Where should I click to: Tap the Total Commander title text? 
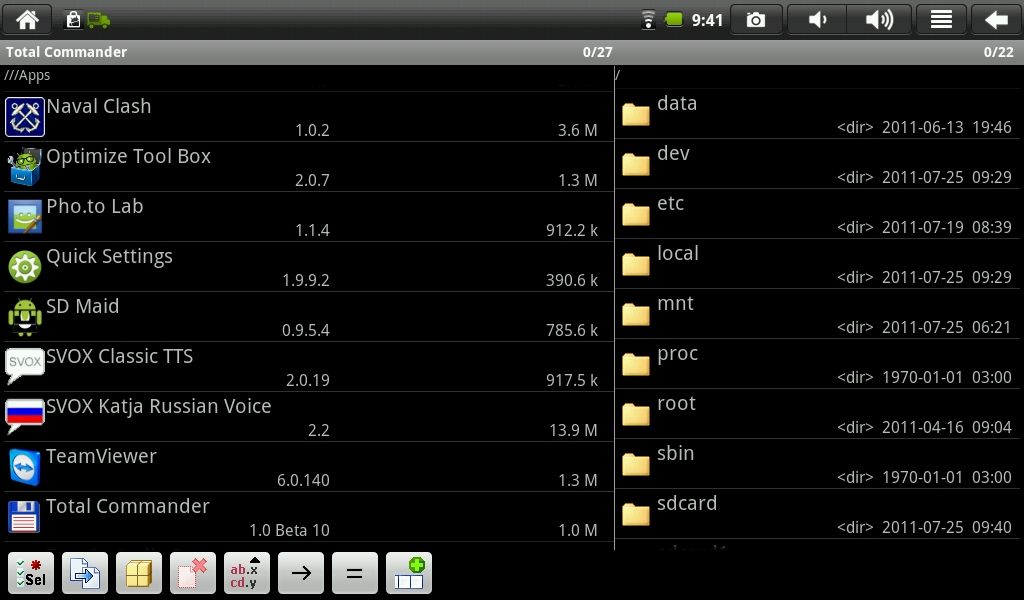[x=66, y=52]
